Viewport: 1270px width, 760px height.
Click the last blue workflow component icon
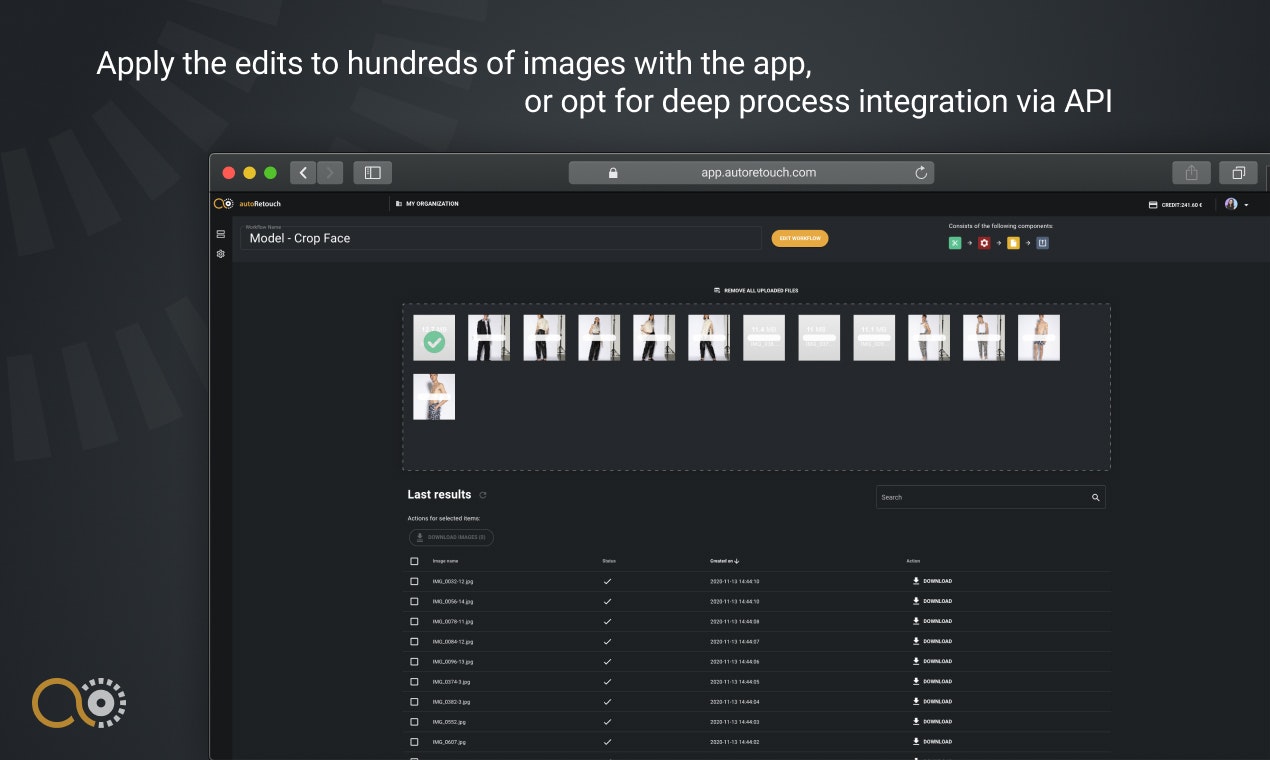coord(1040,242)
